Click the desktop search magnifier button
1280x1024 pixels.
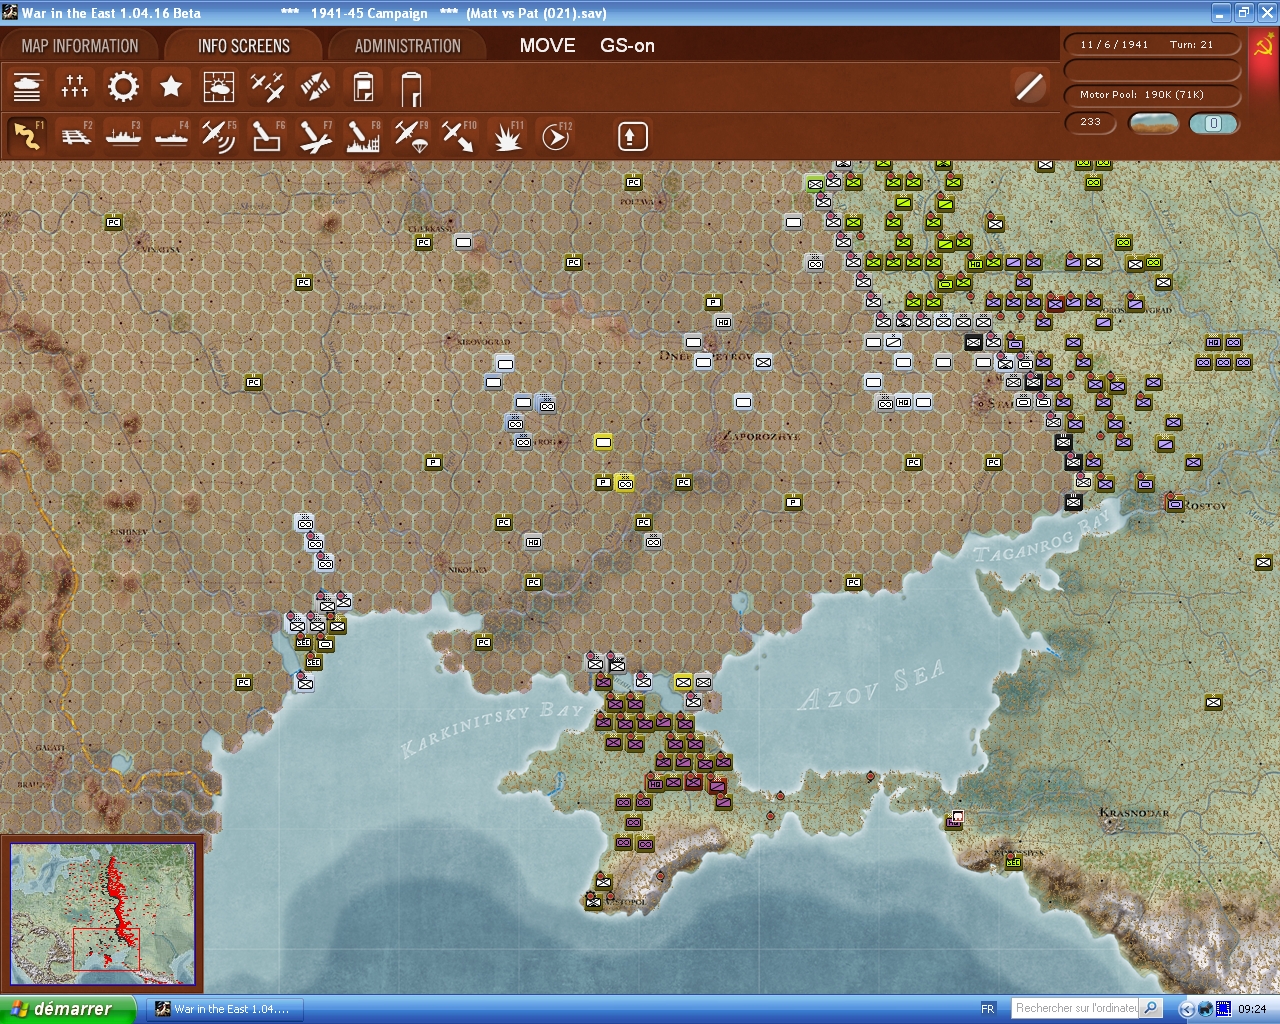(x=1151, y=1008)
